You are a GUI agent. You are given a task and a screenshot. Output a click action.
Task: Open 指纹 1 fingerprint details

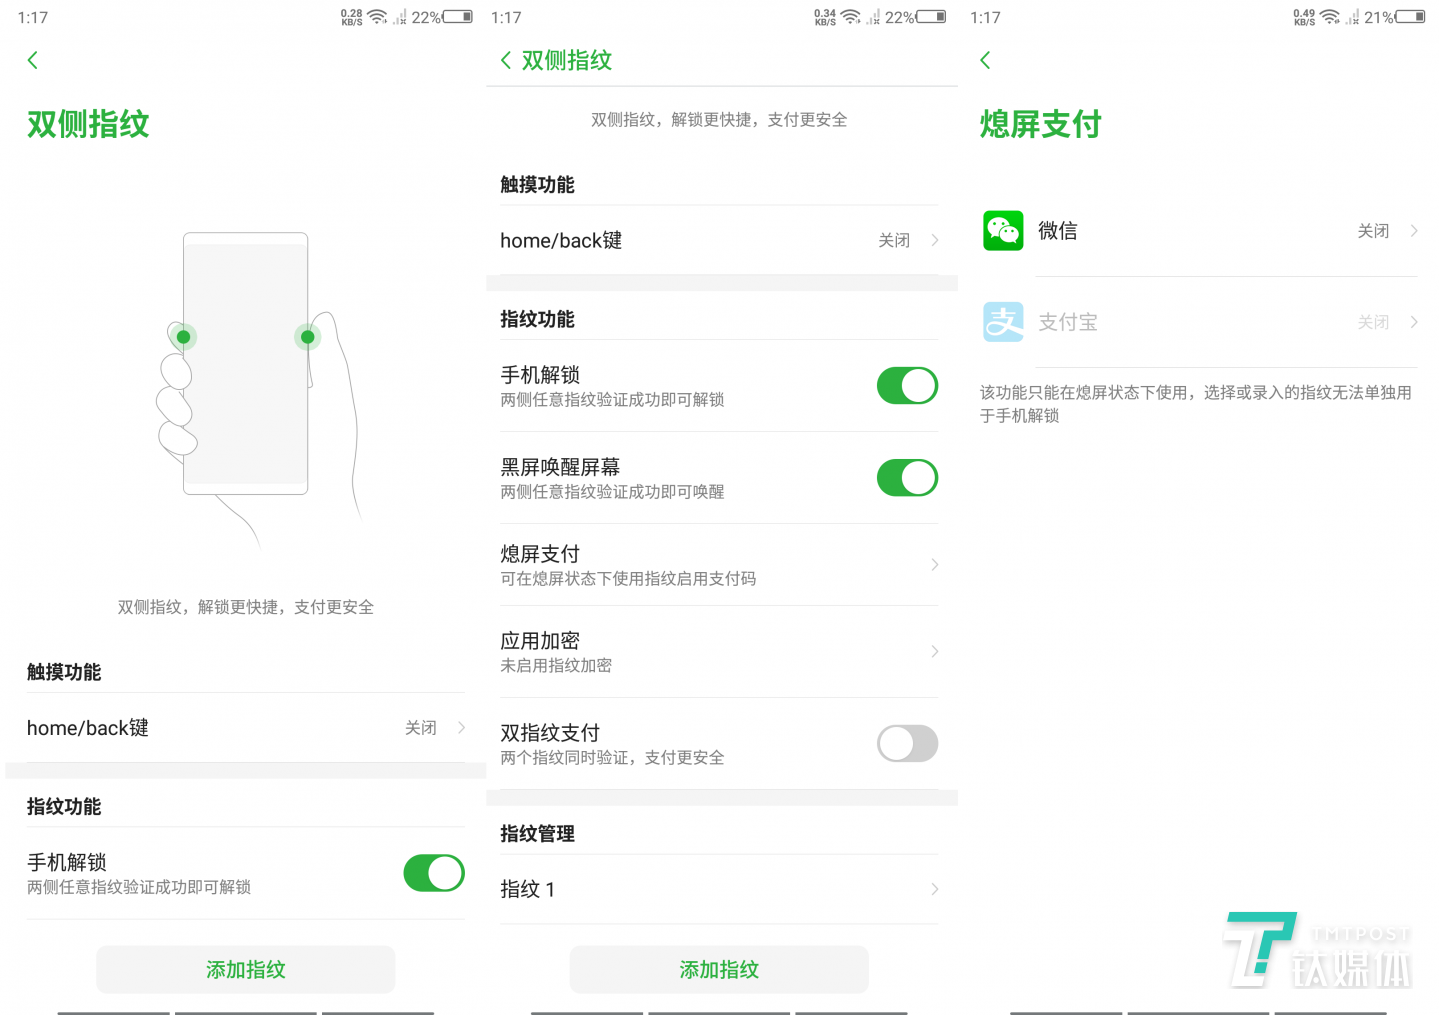[x=719, y=889]
